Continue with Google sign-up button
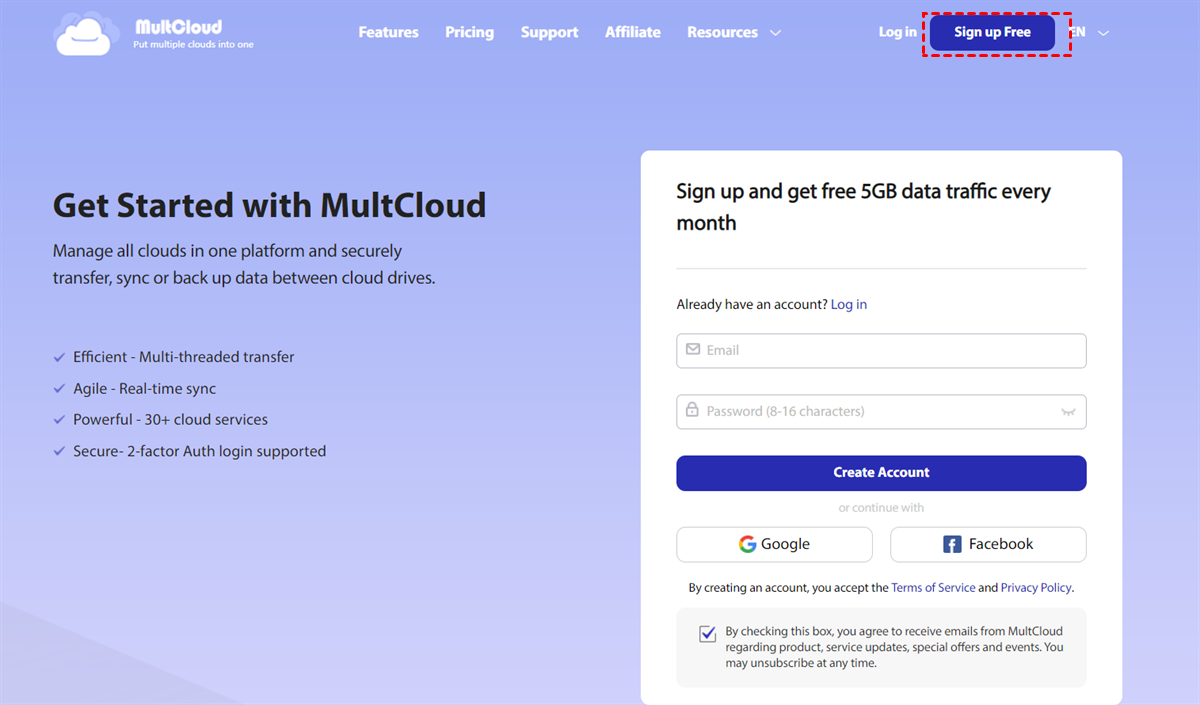The image size is (1200, 705). coord(774,544)
